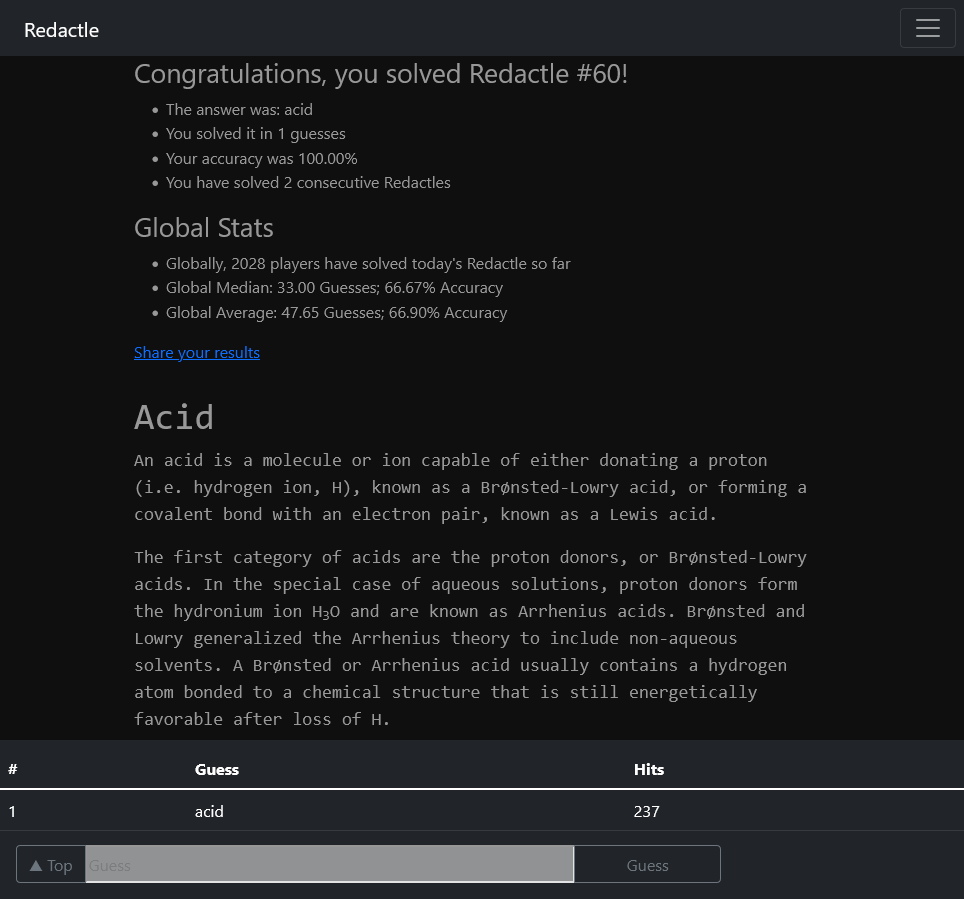This screenshot has height=899, width=964.
Task: Click the 237 hits value
Action: click(646, 811)
